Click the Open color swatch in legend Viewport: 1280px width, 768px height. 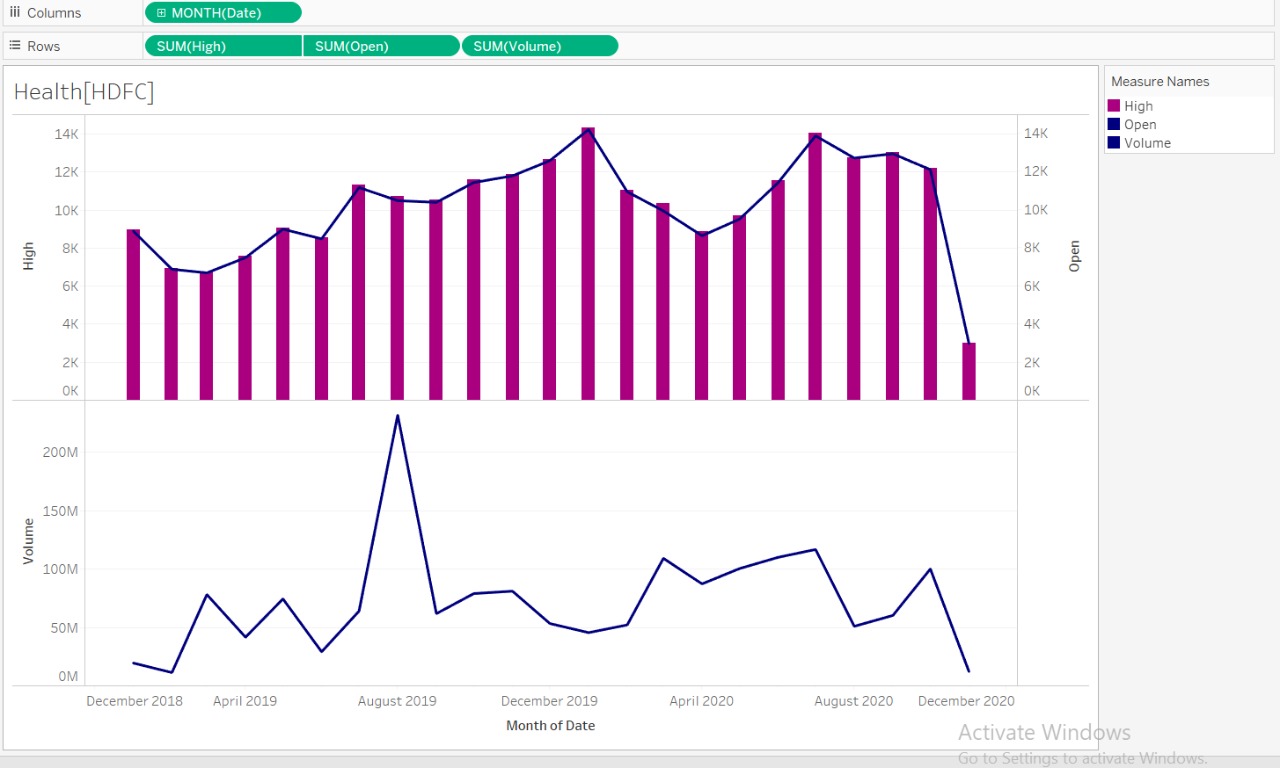(1114, 124)
